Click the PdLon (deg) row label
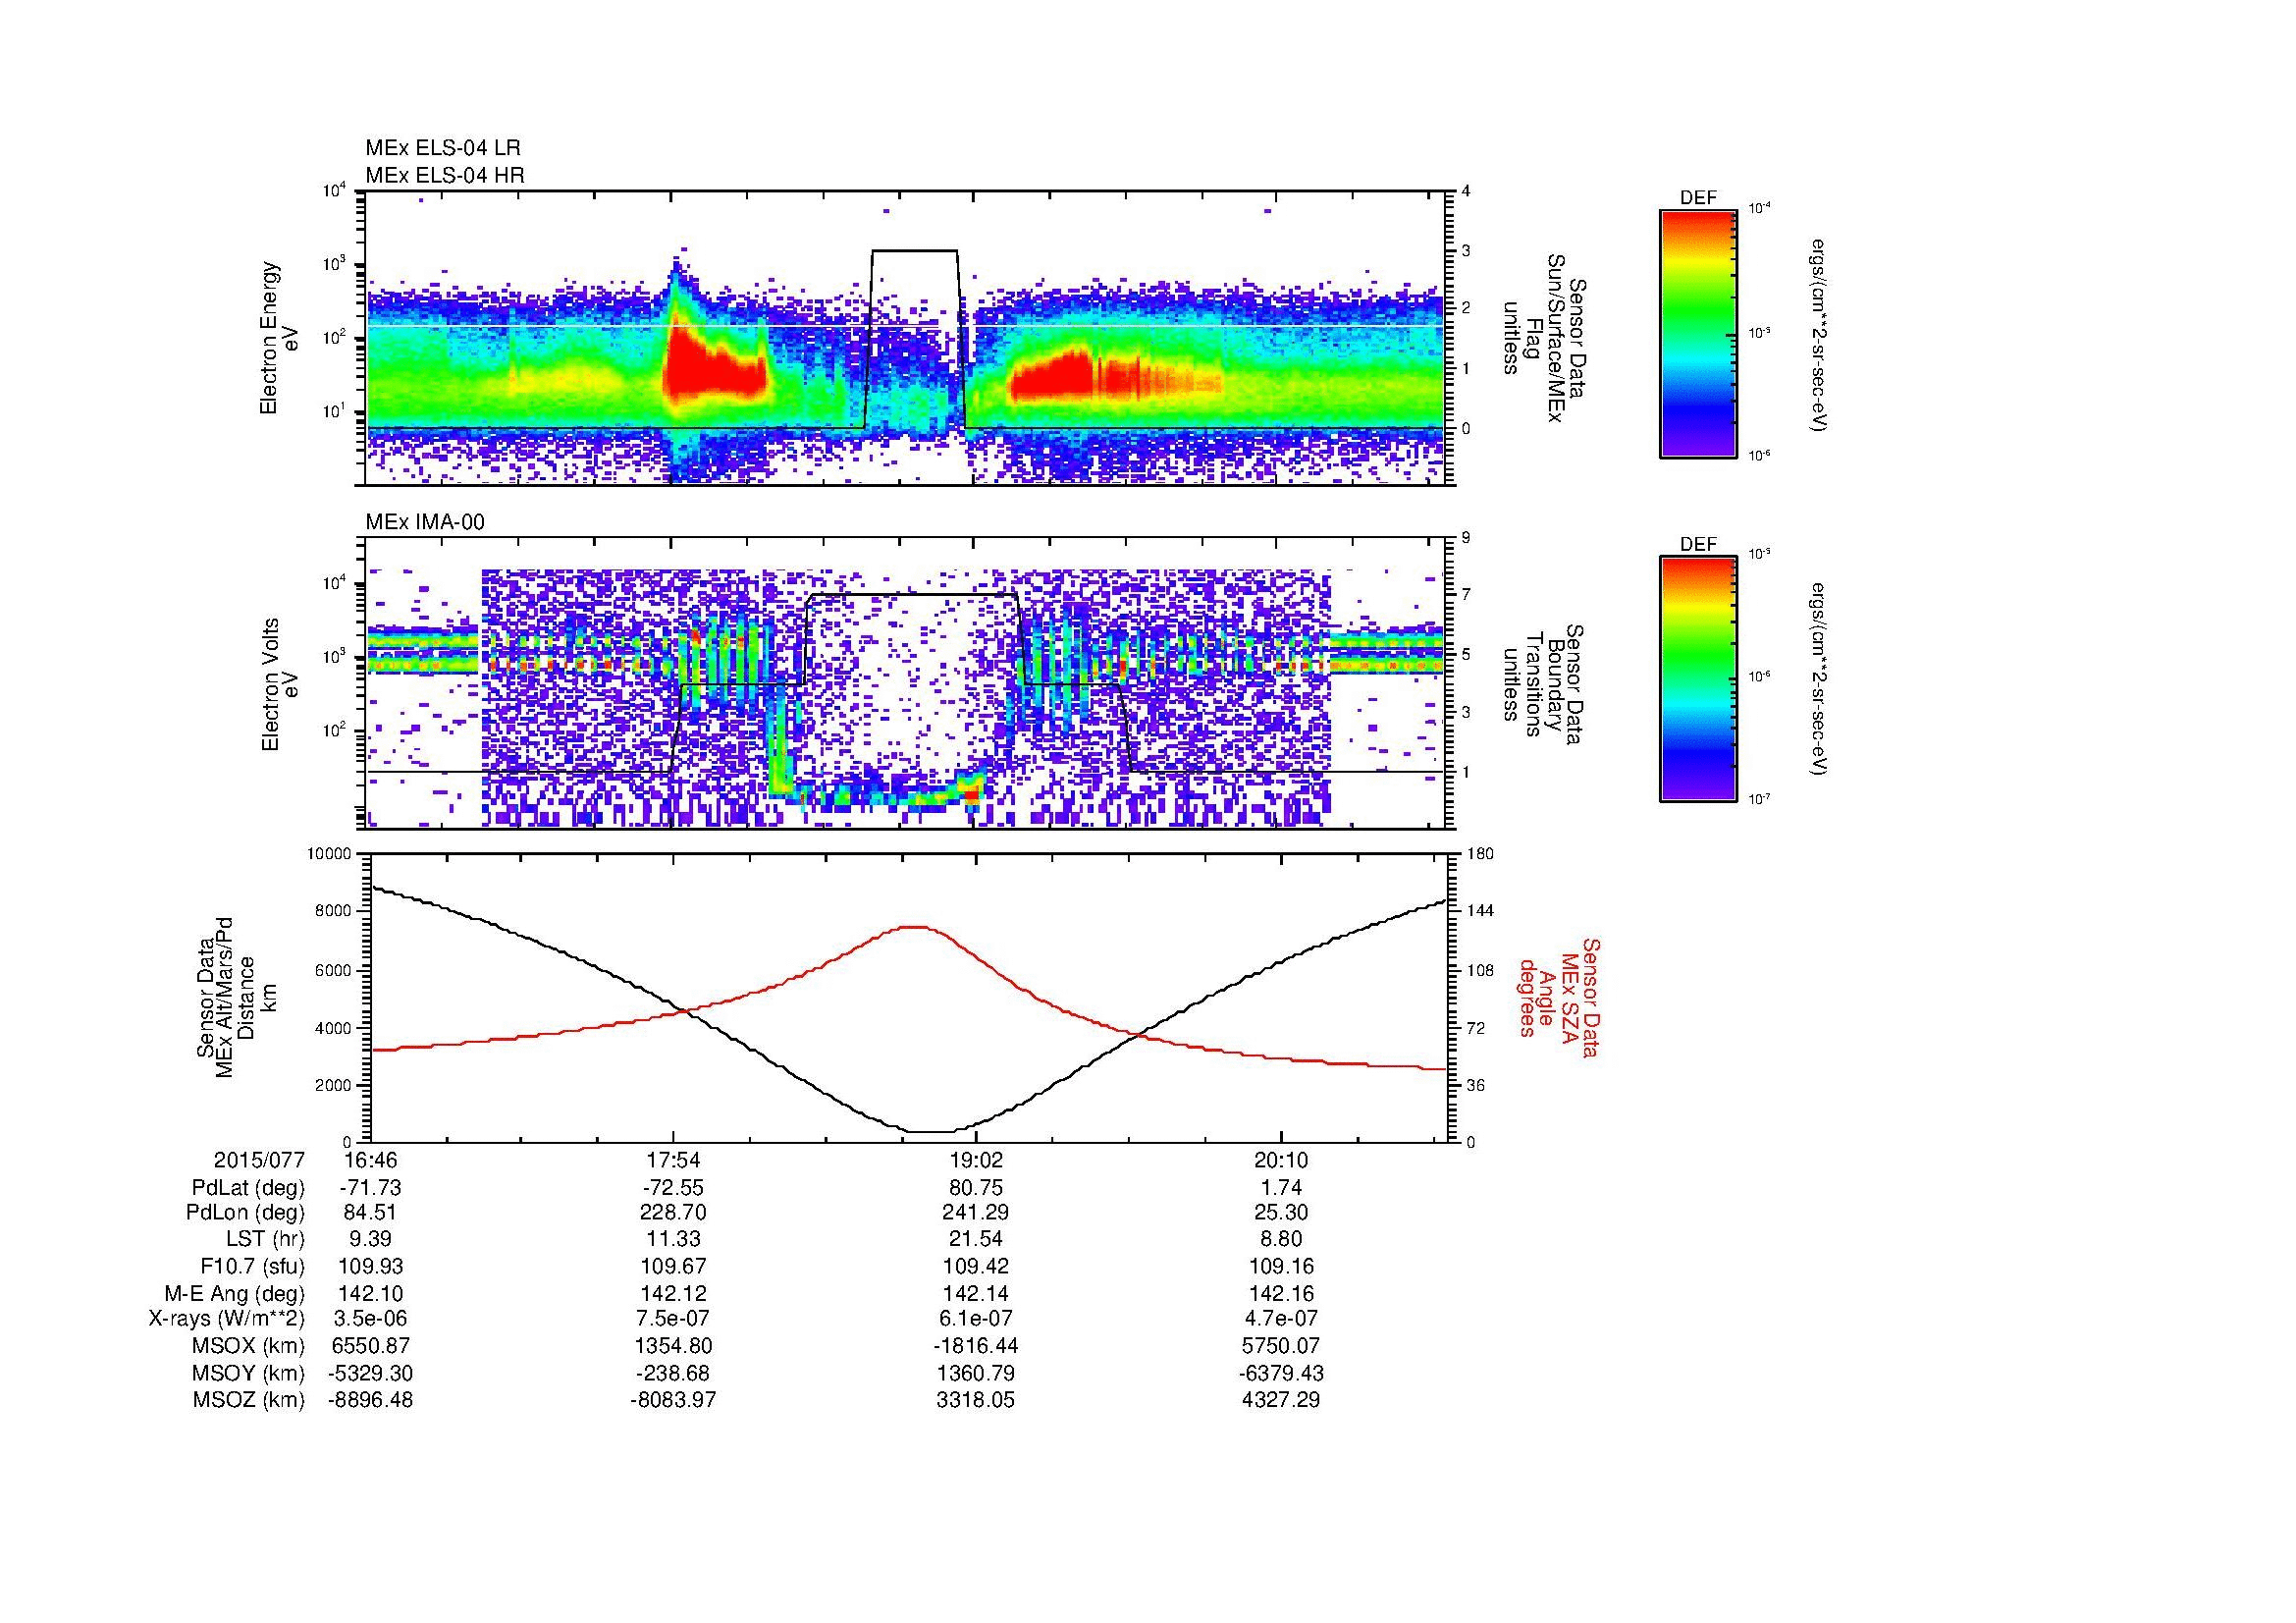Viewport: 2296px width, 1623px height. pyautogui.click(x=245, y=1213)
